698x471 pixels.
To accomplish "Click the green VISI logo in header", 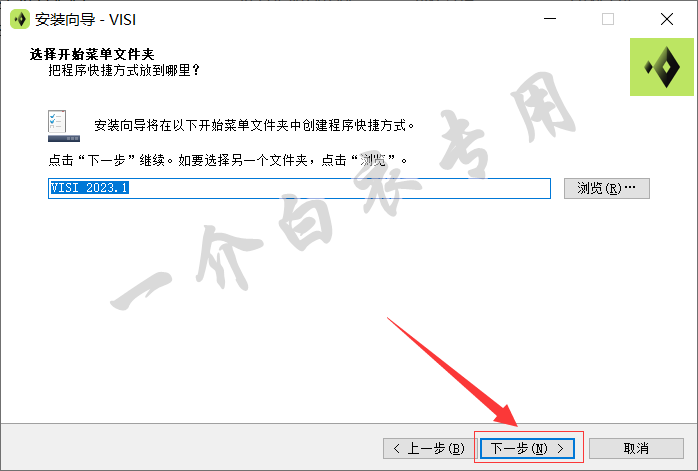I will click(x=661, y=67).
